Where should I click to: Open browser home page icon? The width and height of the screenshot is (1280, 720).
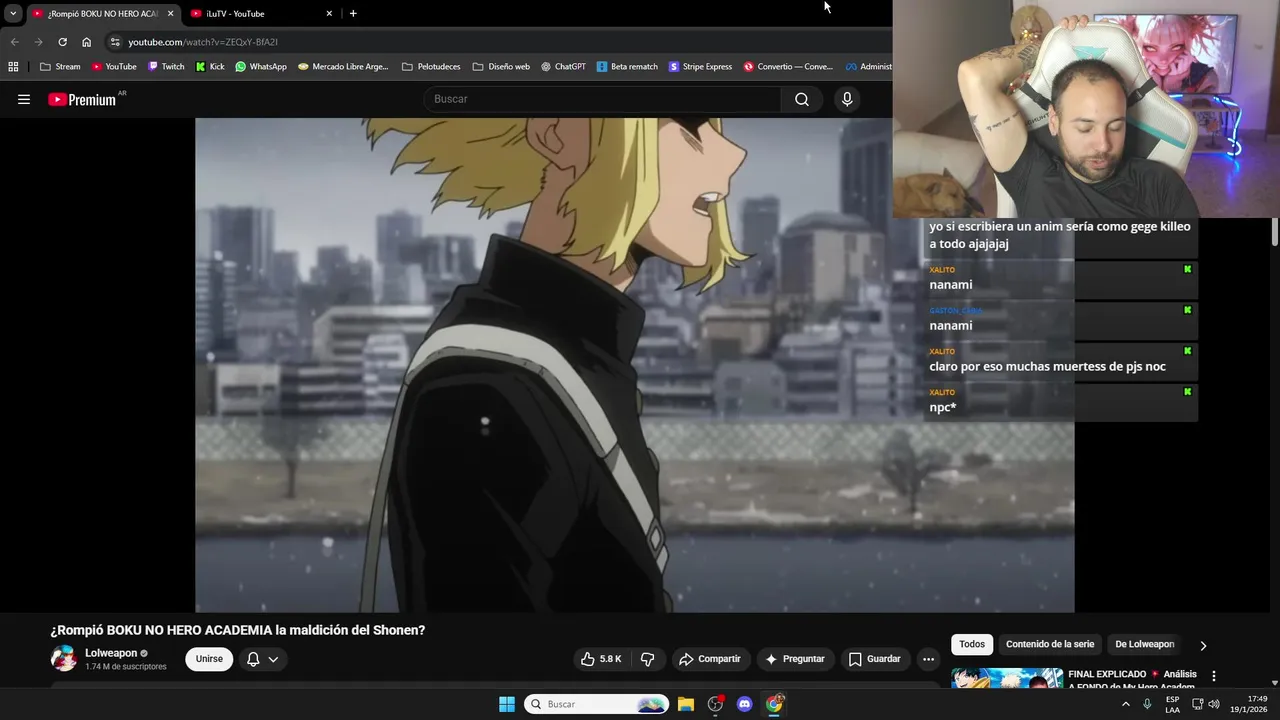click(x=86, y=42)
